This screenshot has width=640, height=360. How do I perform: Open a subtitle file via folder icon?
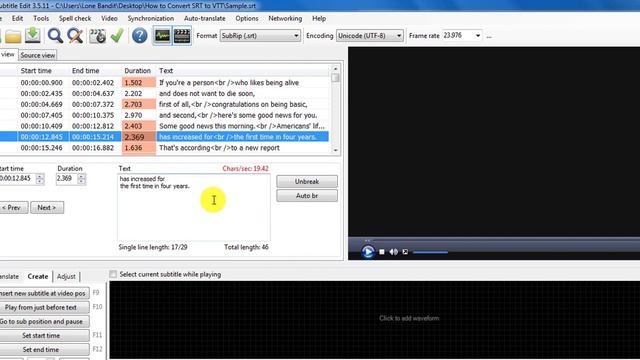click(13, 36)
